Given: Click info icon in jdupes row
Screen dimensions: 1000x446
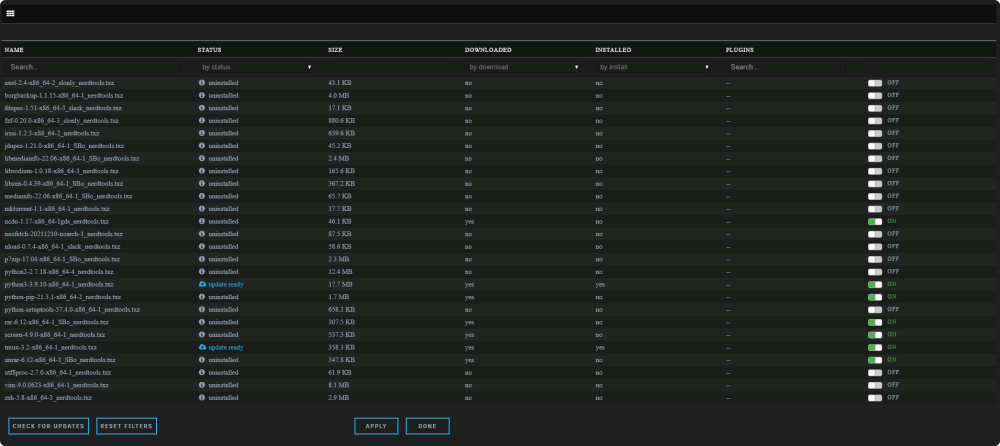Looking at the screenshot, I should (x=202, y=146).
